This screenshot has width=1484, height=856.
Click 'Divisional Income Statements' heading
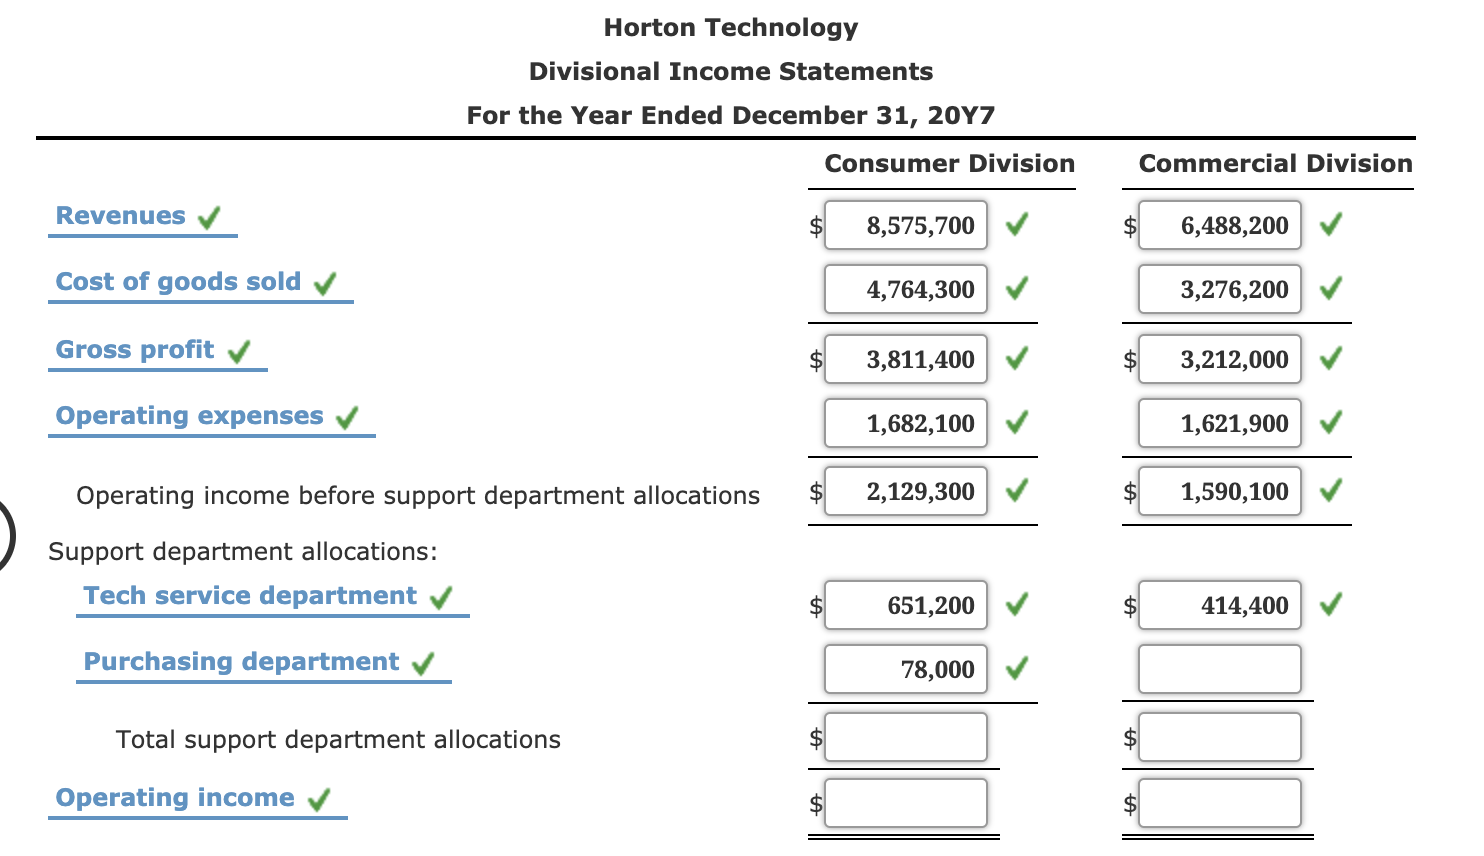731,72
